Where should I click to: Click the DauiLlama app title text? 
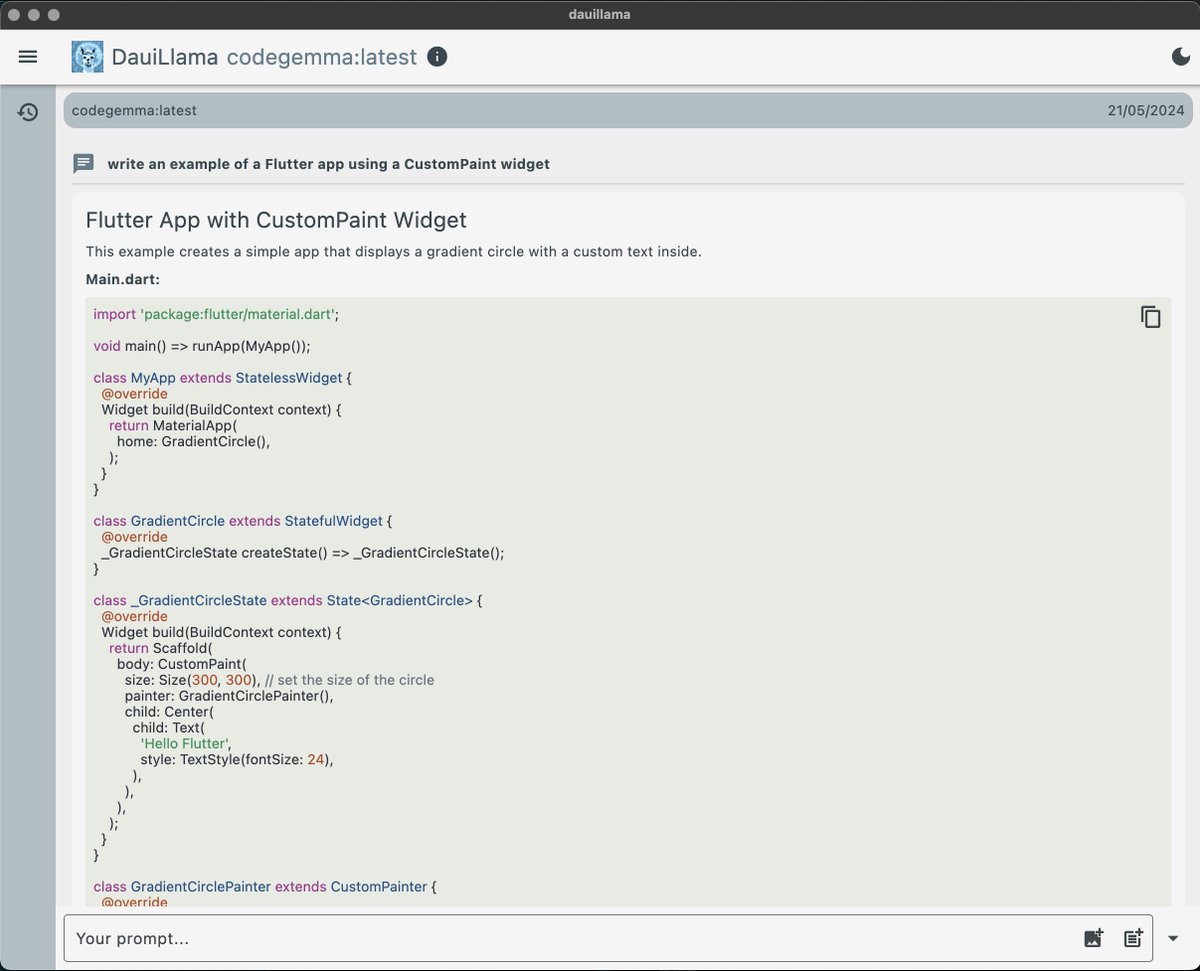165,57
